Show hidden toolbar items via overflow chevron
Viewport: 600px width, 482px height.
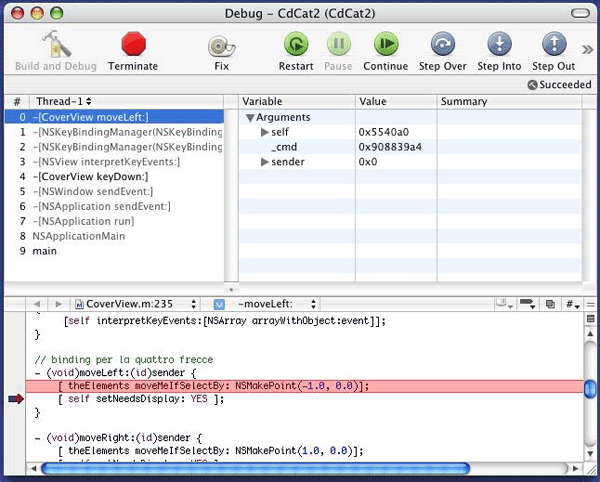coord(588,47)
